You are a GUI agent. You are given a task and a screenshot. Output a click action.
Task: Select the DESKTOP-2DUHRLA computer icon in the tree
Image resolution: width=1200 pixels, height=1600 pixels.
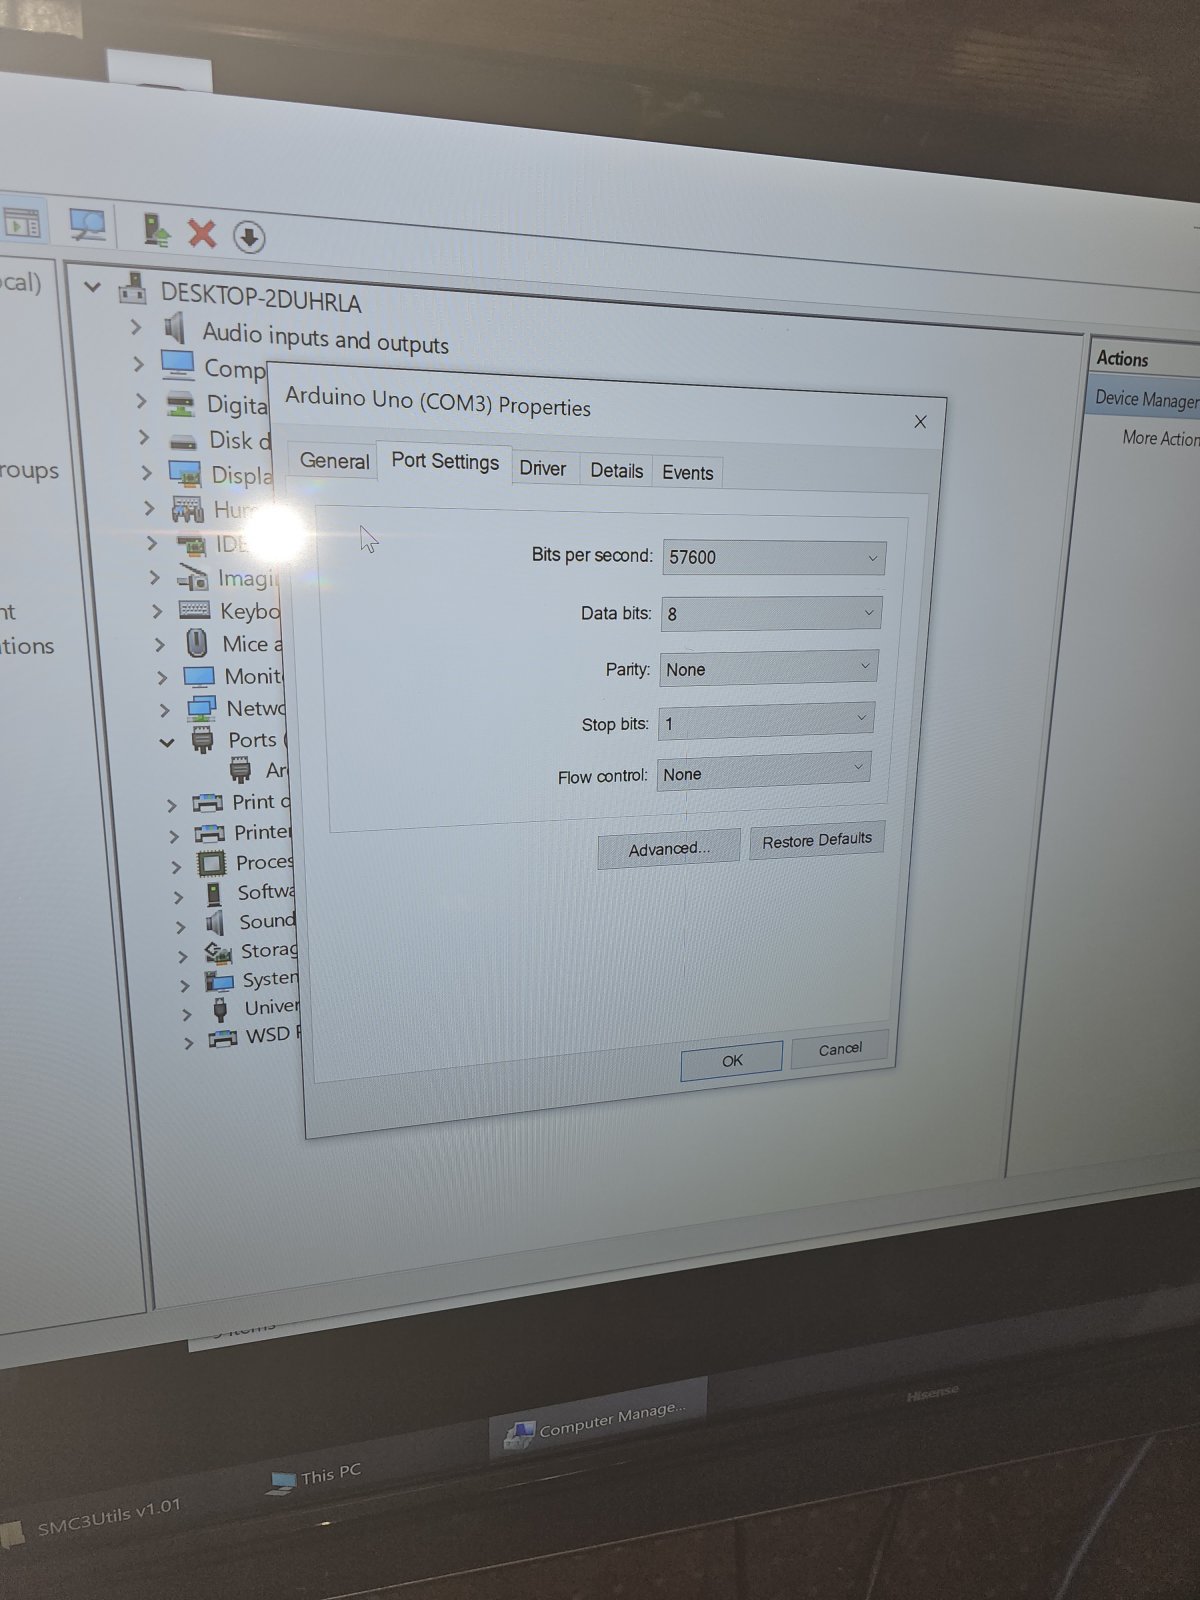click(x=132, y=289)
